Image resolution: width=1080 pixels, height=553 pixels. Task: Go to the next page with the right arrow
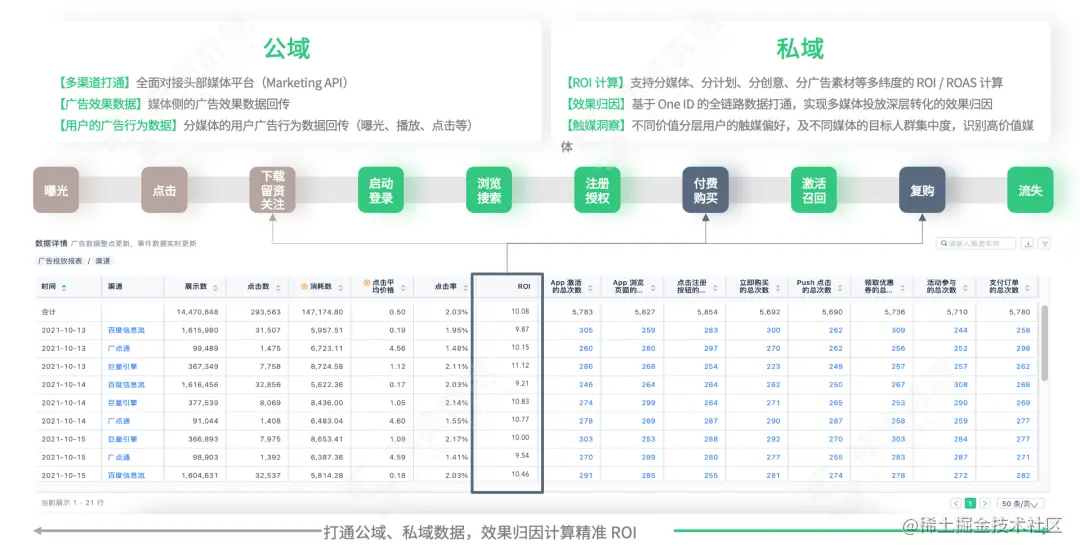[985, 503]
